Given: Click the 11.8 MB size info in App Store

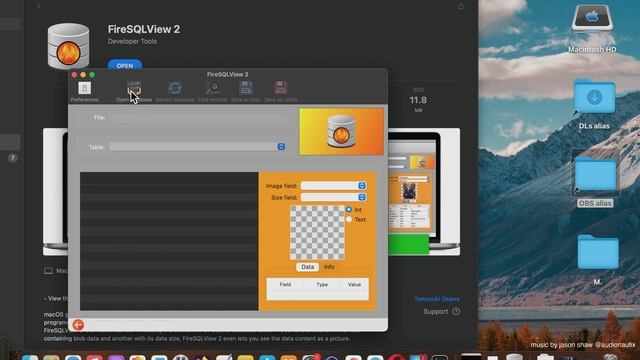Looking at the screenshot, I should tap(418, 100).
